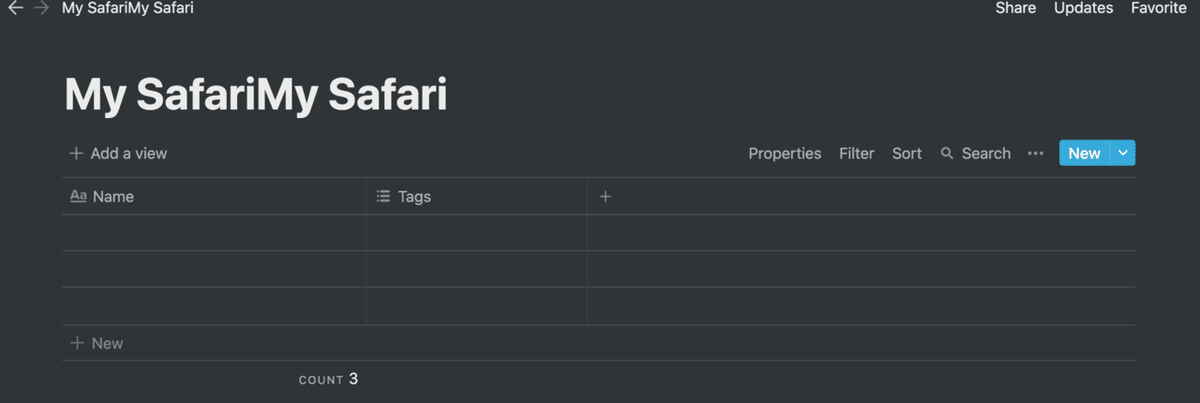
Task: Open the Properties menu
Action: (x=785, y=154)
